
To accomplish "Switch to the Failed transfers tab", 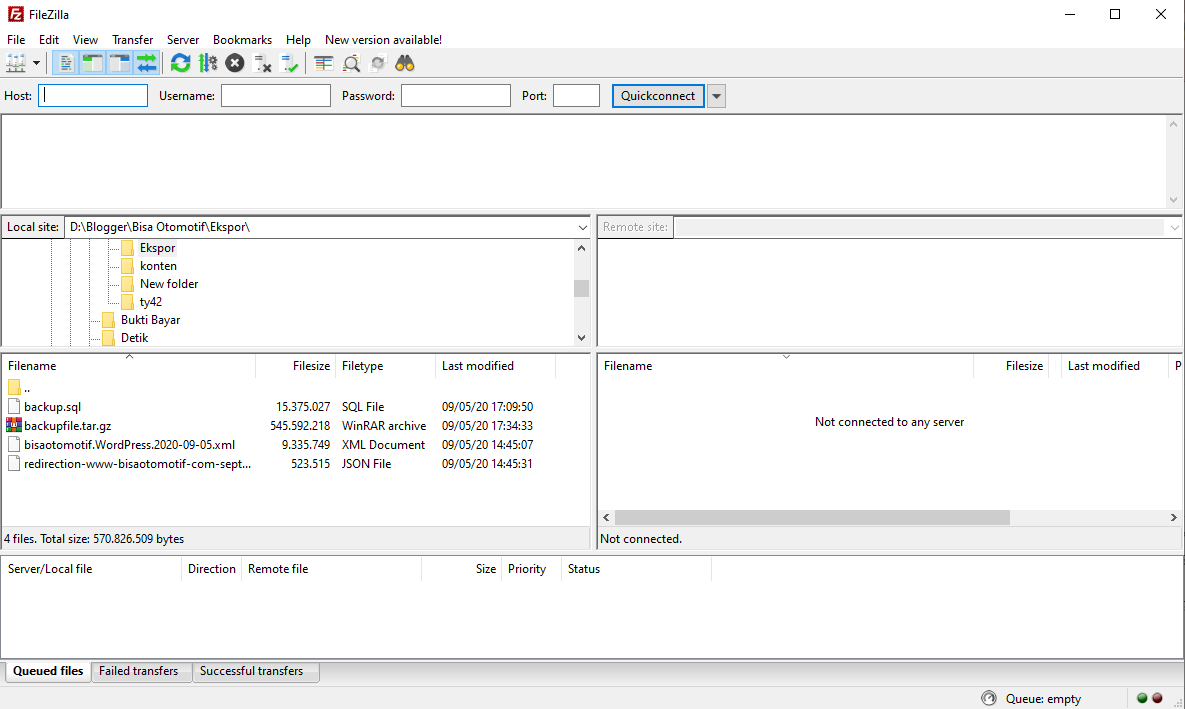I will coord(139,671).
